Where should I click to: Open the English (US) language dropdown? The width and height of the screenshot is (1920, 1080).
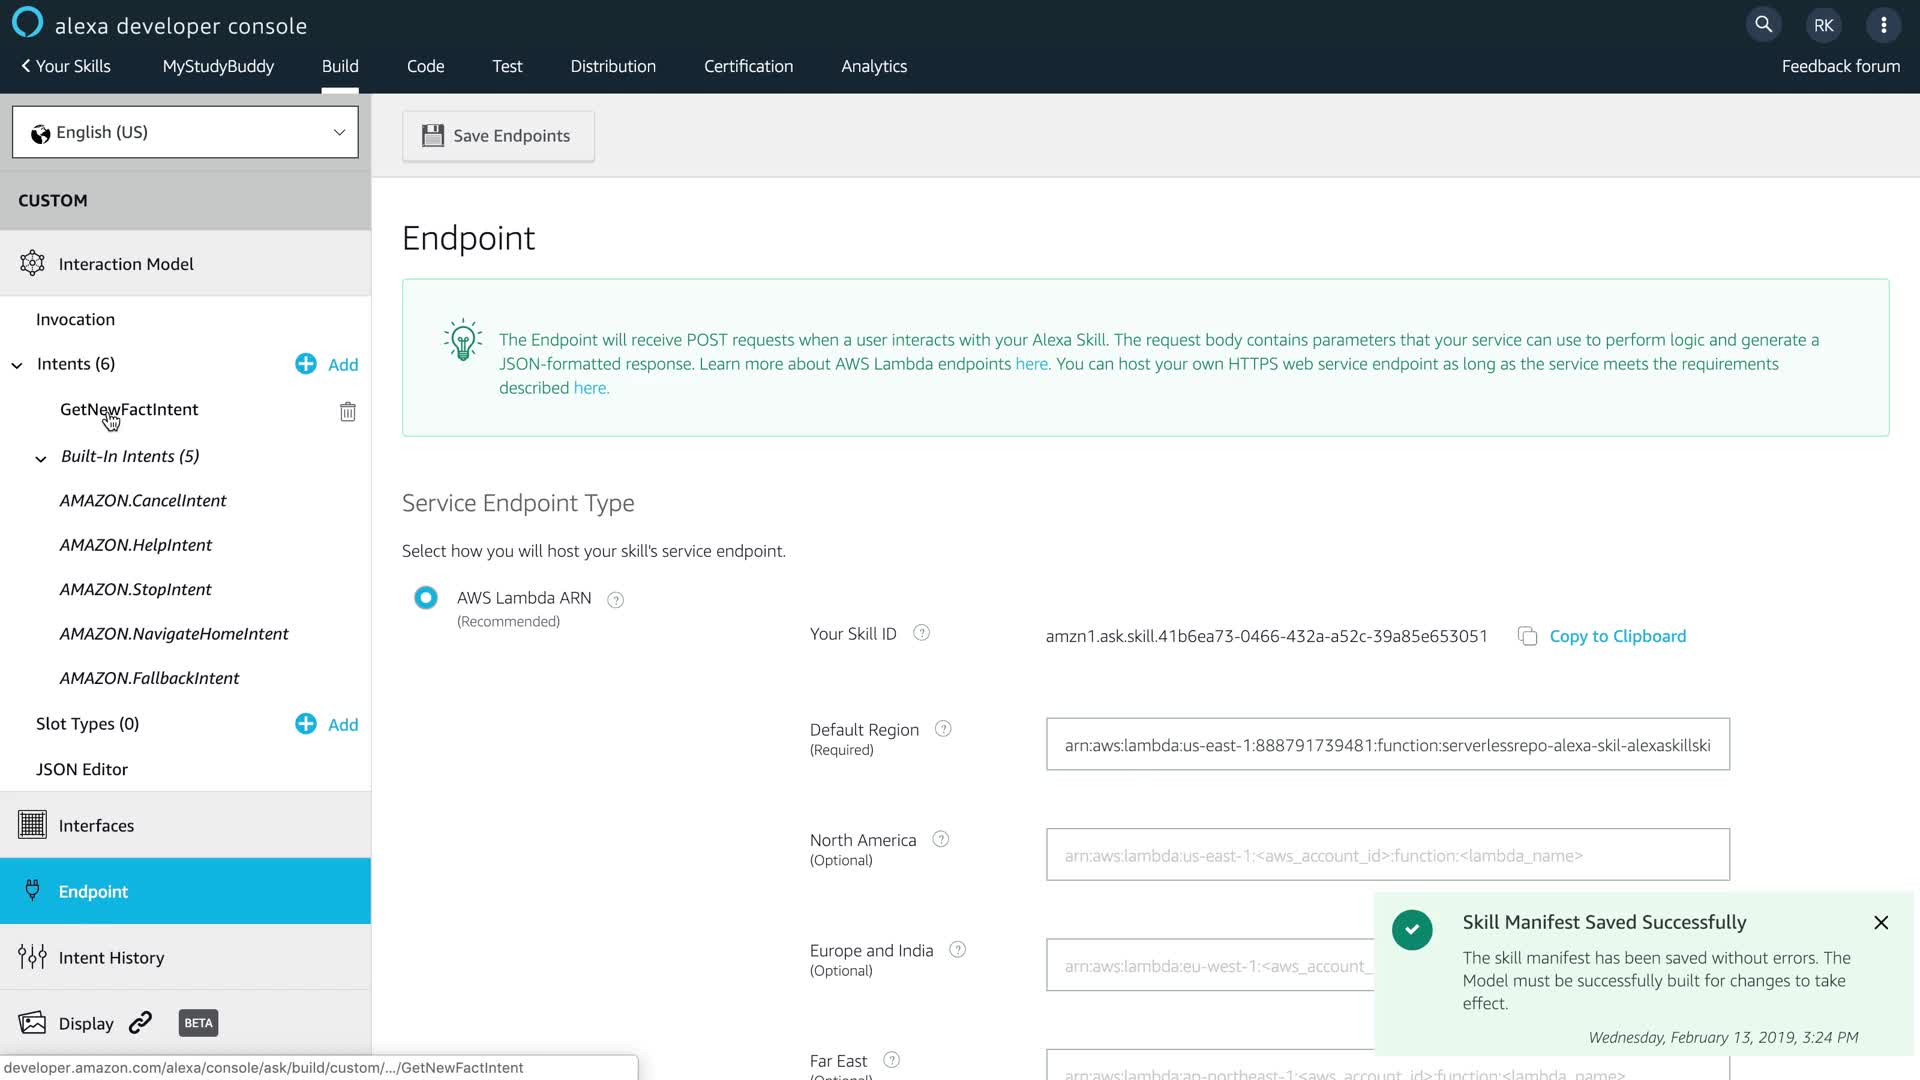click(x=185, y=132)
